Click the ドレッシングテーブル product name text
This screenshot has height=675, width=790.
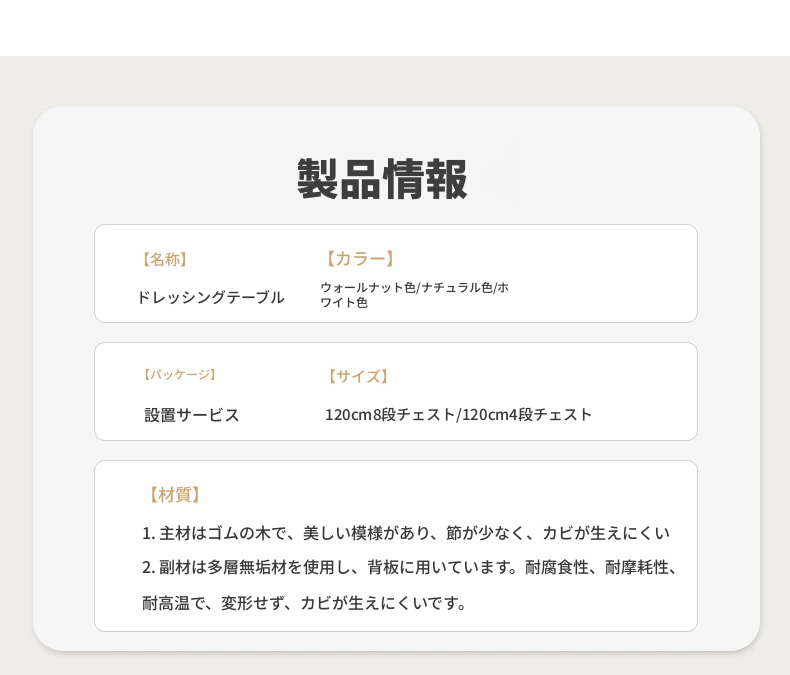click(211, 297)
